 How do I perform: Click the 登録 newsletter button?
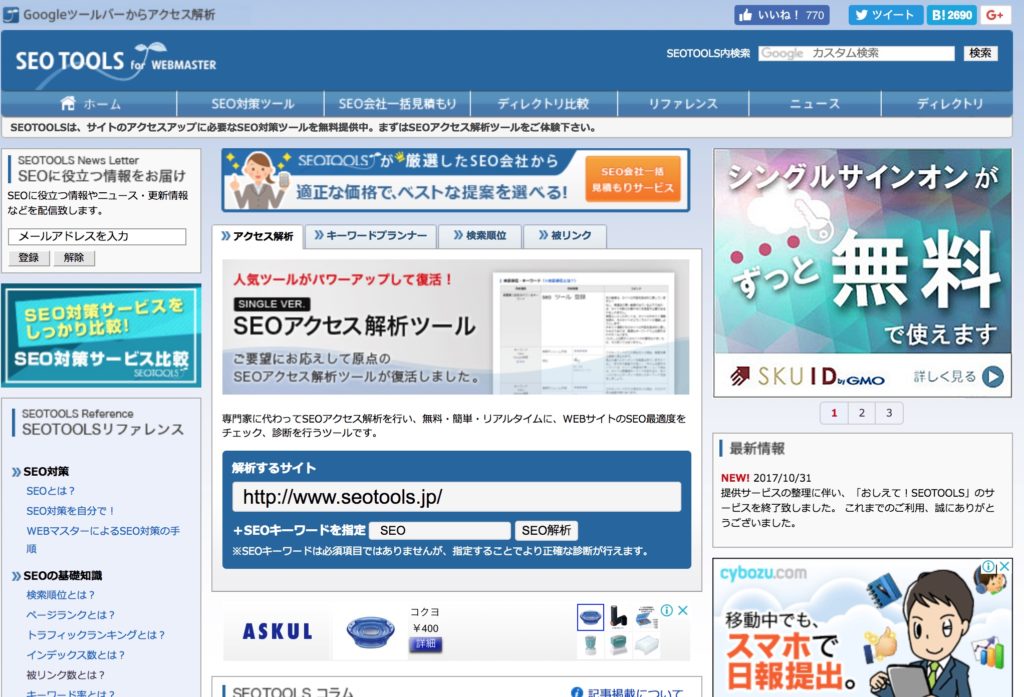coord(28,258)
